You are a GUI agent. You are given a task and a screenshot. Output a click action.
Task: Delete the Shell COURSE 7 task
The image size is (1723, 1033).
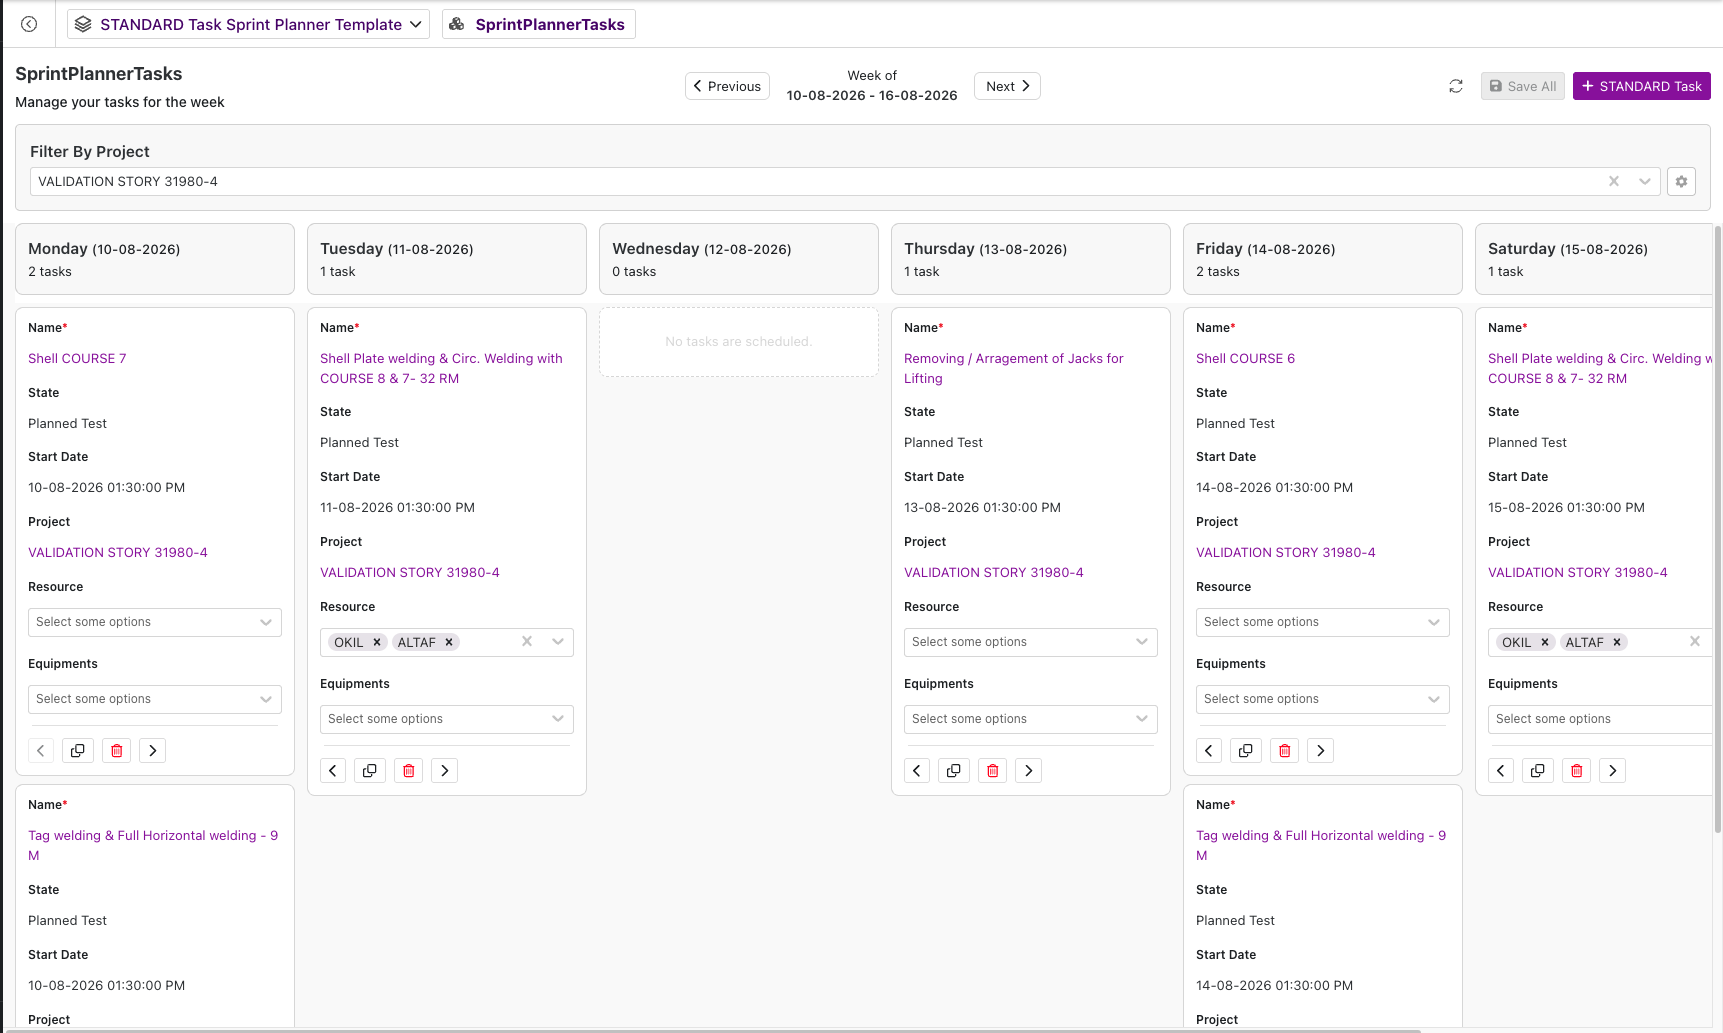click(117, 750)
